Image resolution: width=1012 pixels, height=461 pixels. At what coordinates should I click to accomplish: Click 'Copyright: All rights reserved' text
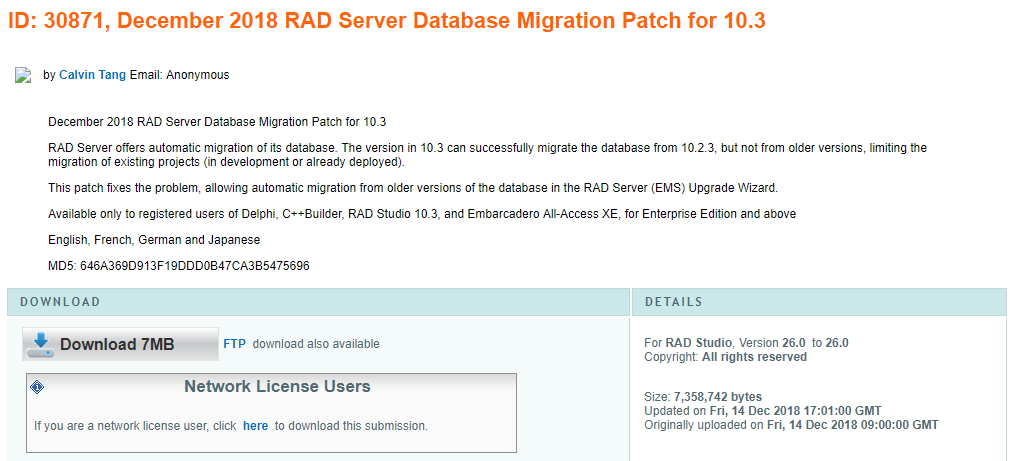[x=725, y=357]
